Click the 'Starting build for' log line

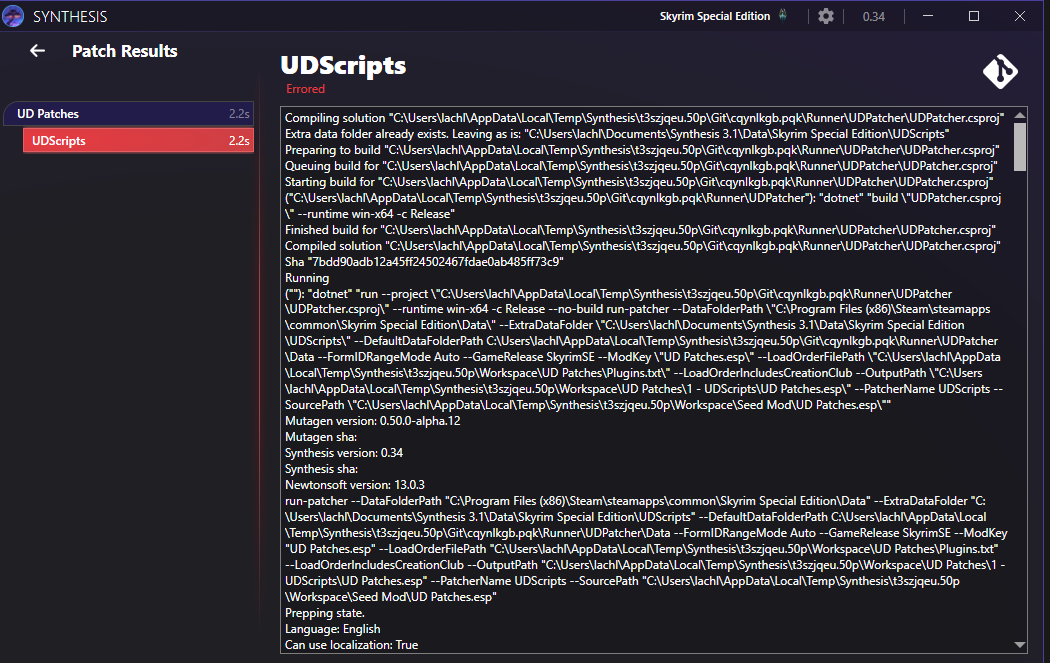pos(639,182)
